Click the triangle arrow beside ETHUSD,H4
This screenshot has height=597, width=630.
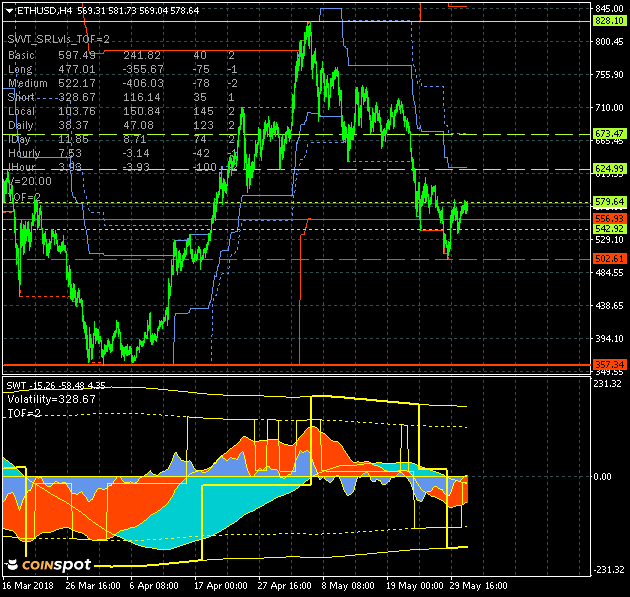[9, 9]
